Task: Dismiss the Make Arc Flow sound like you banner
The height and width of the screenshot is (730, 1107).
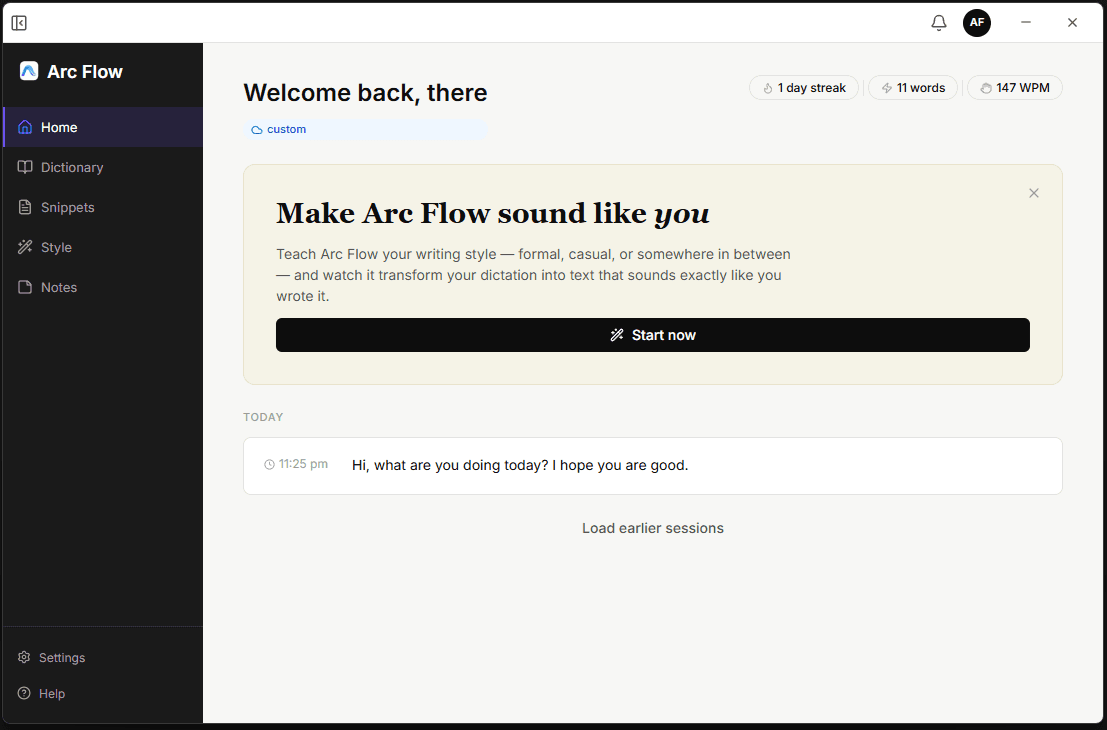Action: (1034, 193)
